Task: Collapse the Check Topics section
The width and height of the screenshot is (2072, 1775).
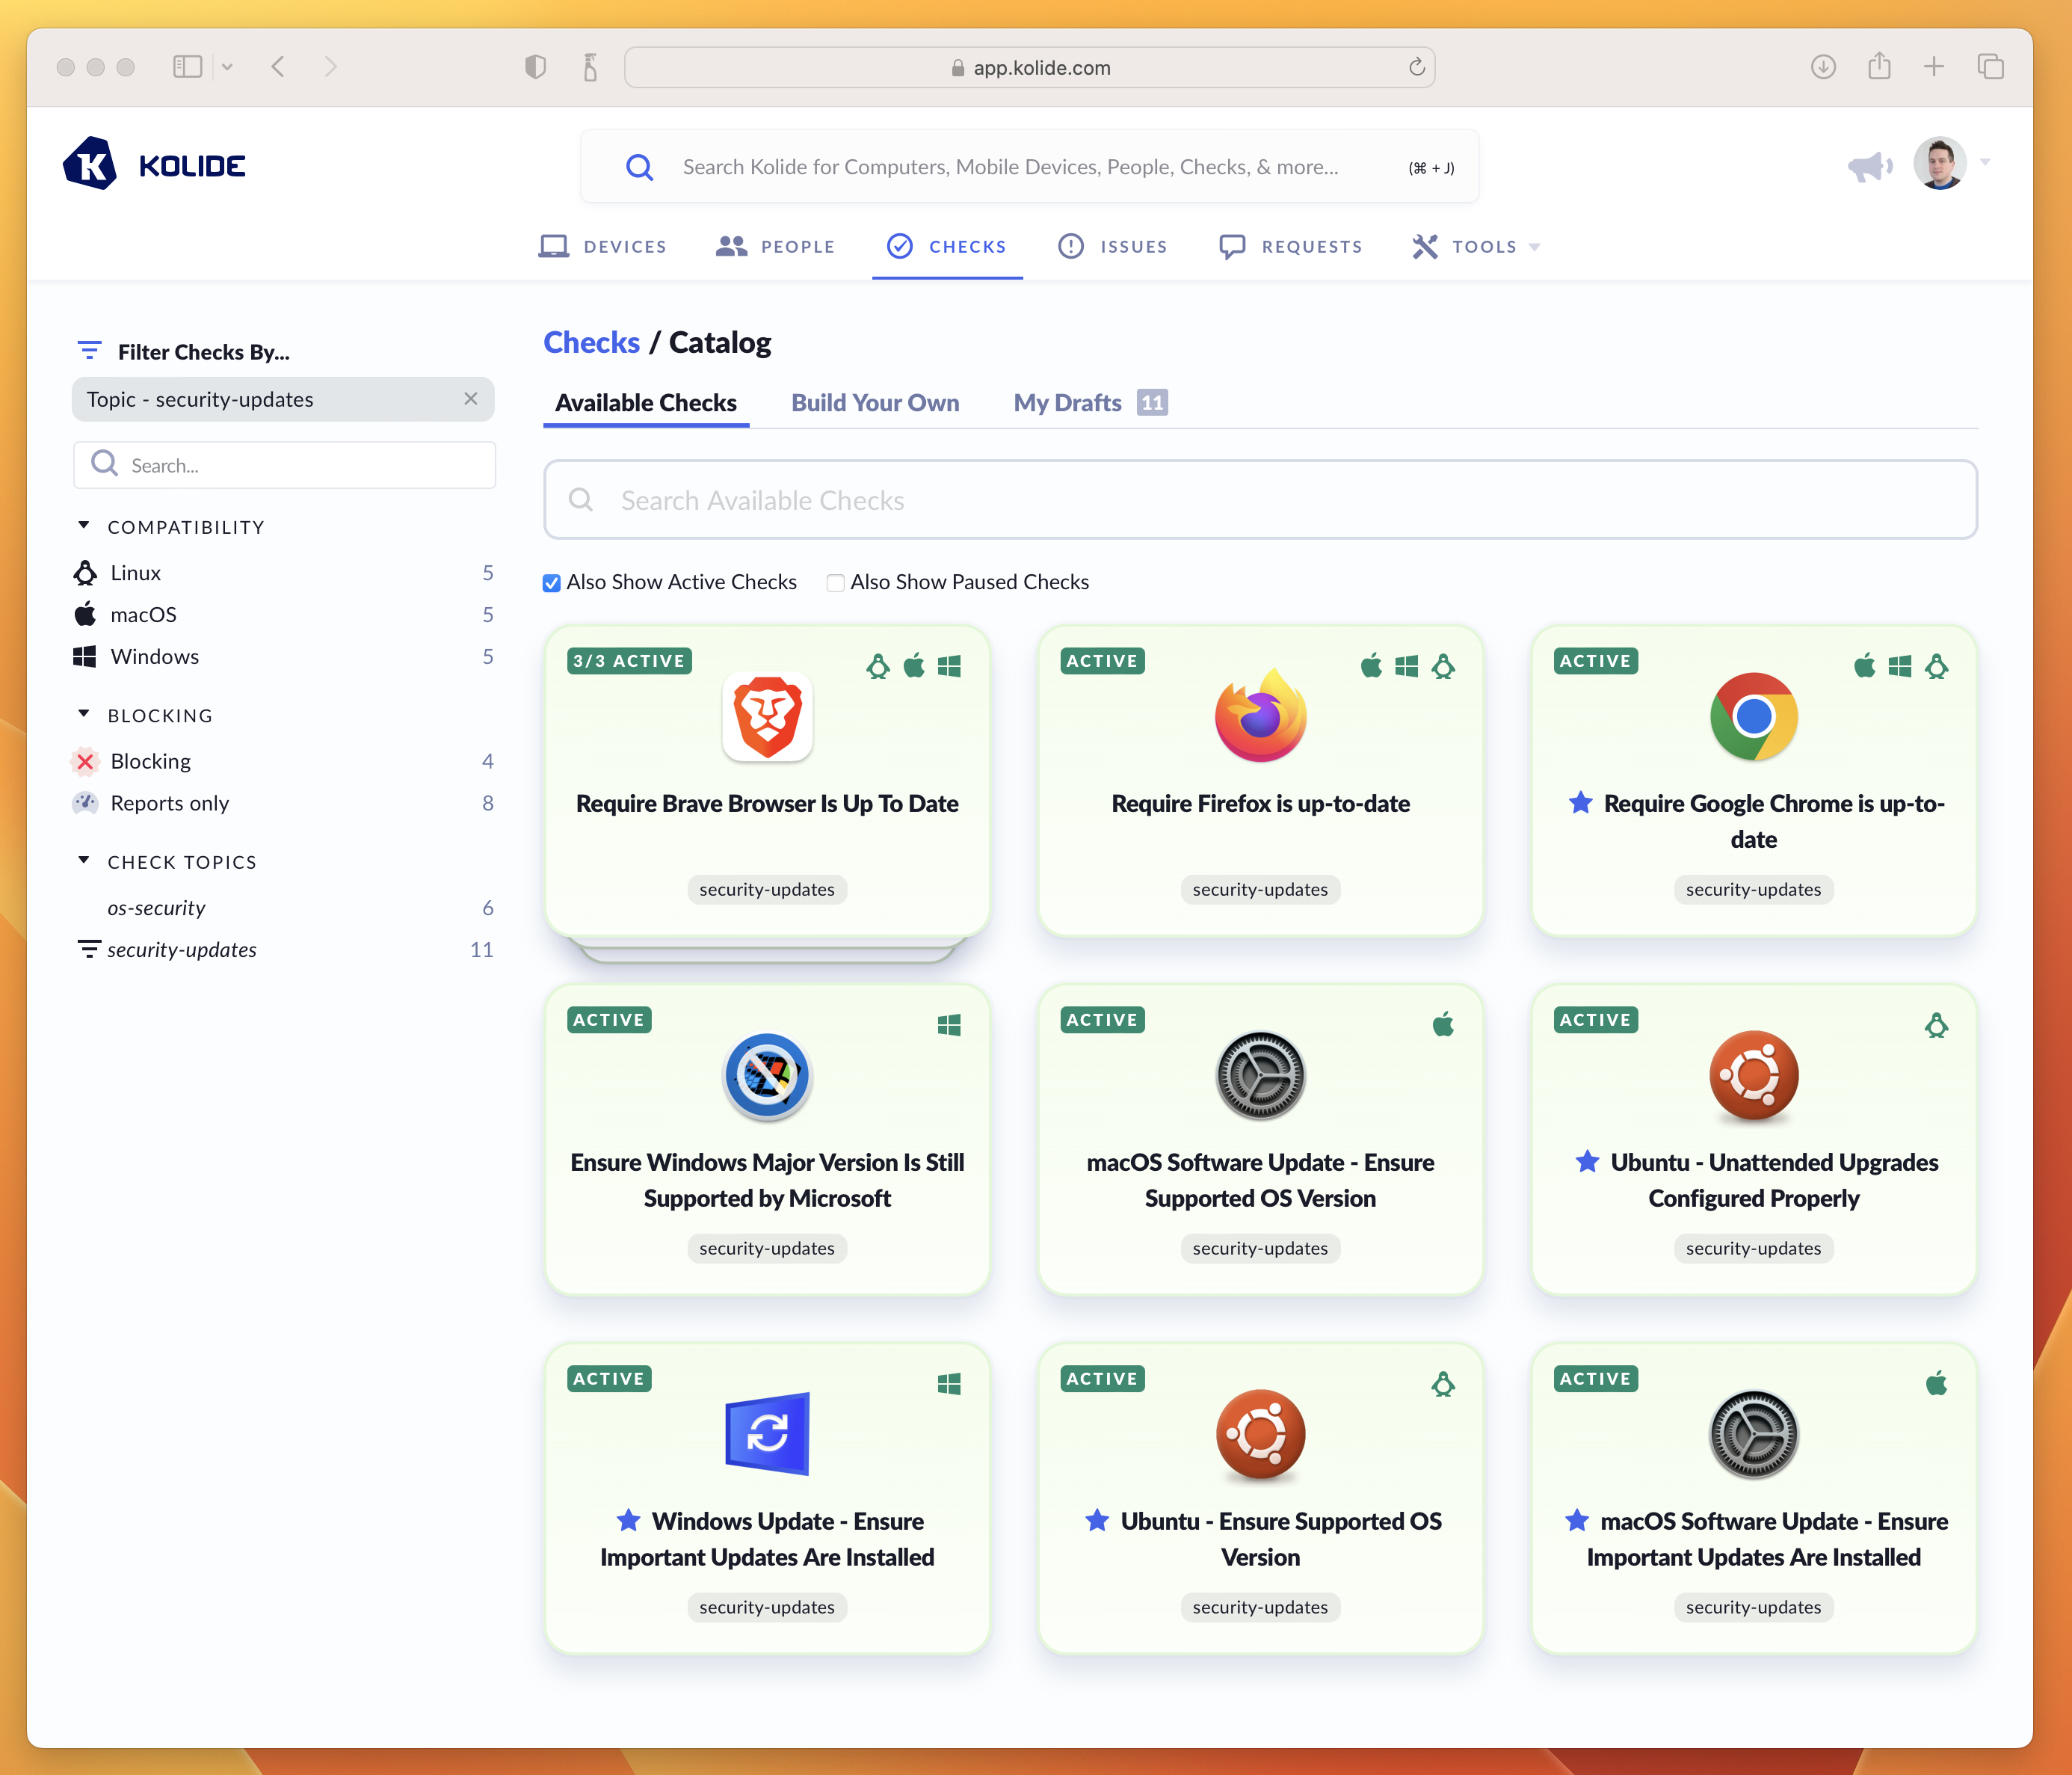Action: 84,861
